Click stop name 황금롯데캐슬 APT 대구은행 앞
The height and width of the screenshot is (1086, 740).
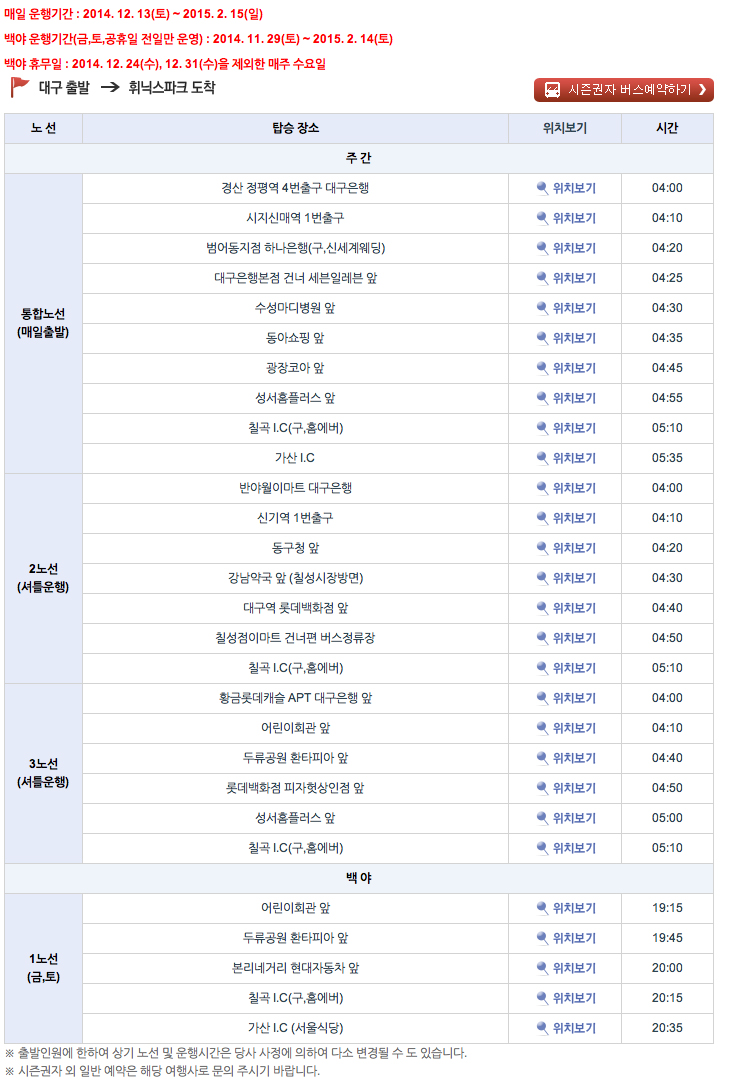[x=295, y=698]
